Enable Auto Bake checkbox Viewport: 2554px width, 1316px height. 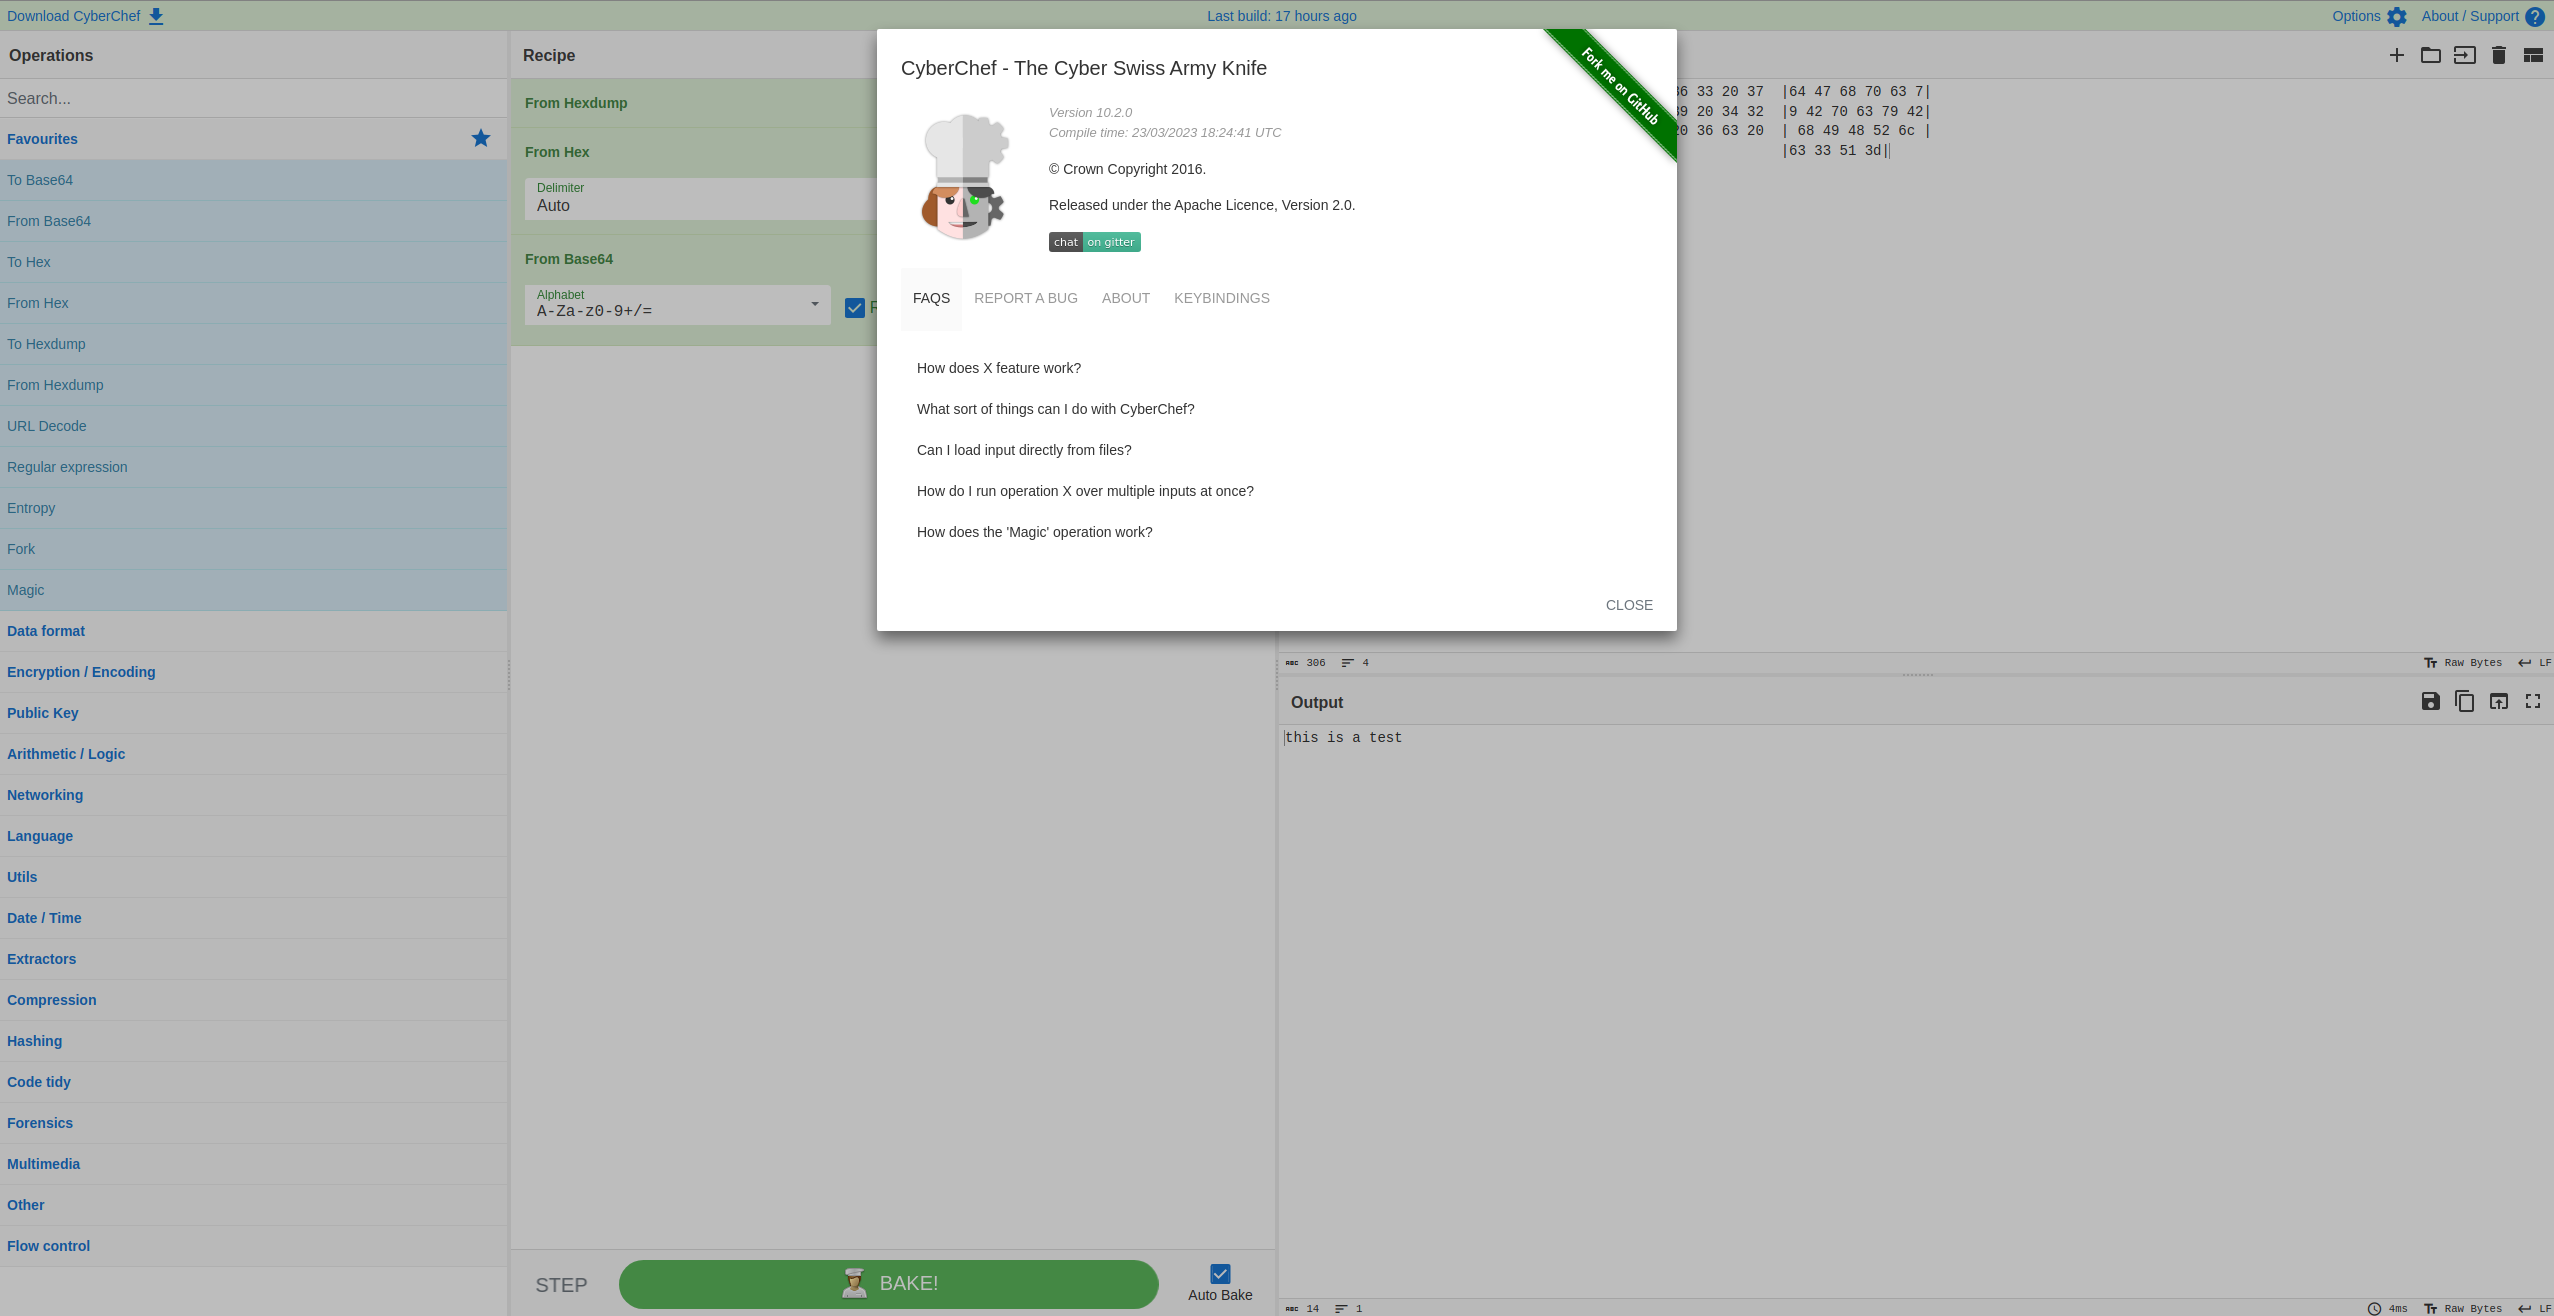pyautogui.click(x=1219, y=1273)
